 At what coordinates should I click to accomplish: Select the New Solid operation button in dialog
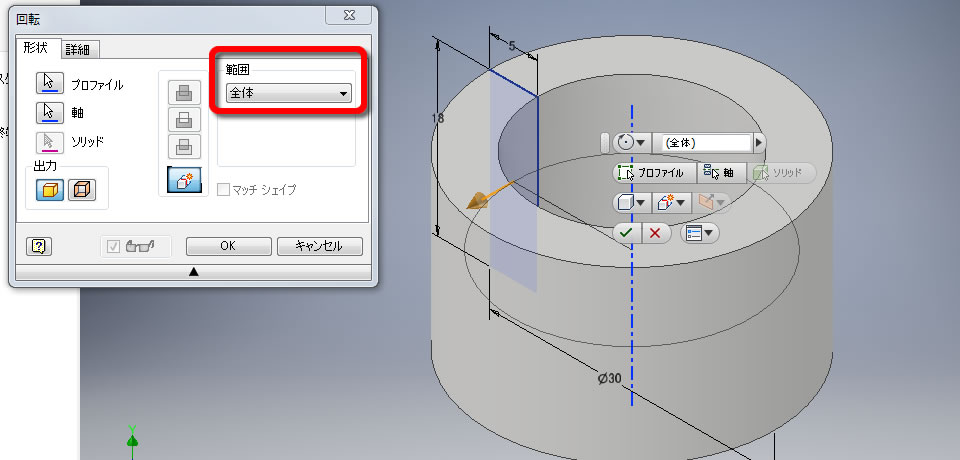click(x=184, y=179)
